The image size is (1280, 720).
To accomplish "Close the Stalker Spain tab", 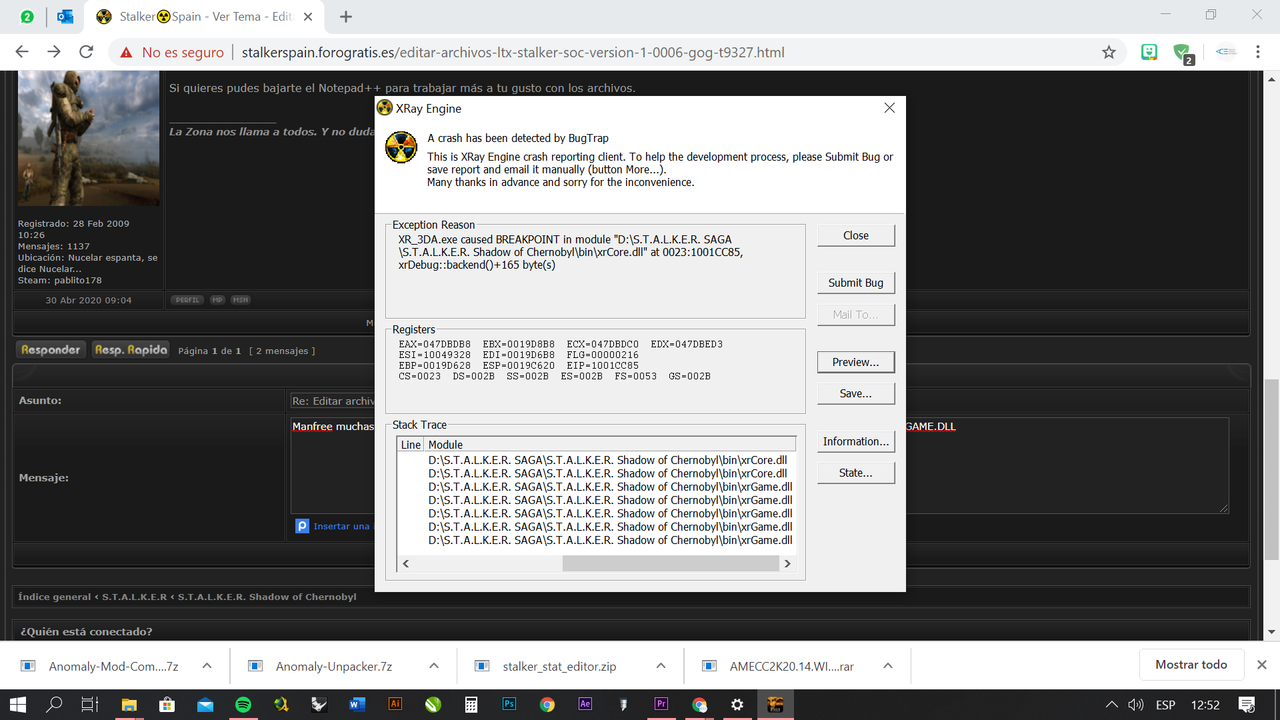I will coord(310,17).
